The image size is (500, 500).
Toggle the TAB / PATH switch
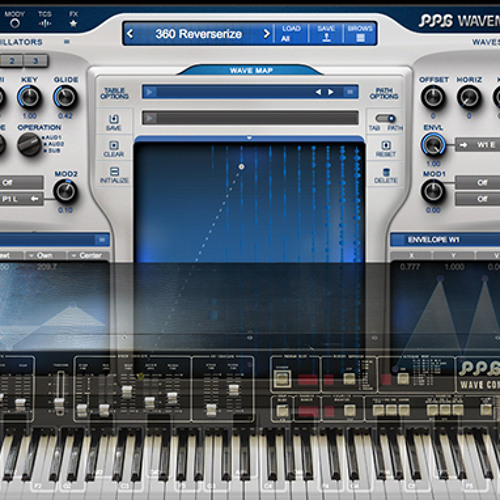[x=385, y=118]
